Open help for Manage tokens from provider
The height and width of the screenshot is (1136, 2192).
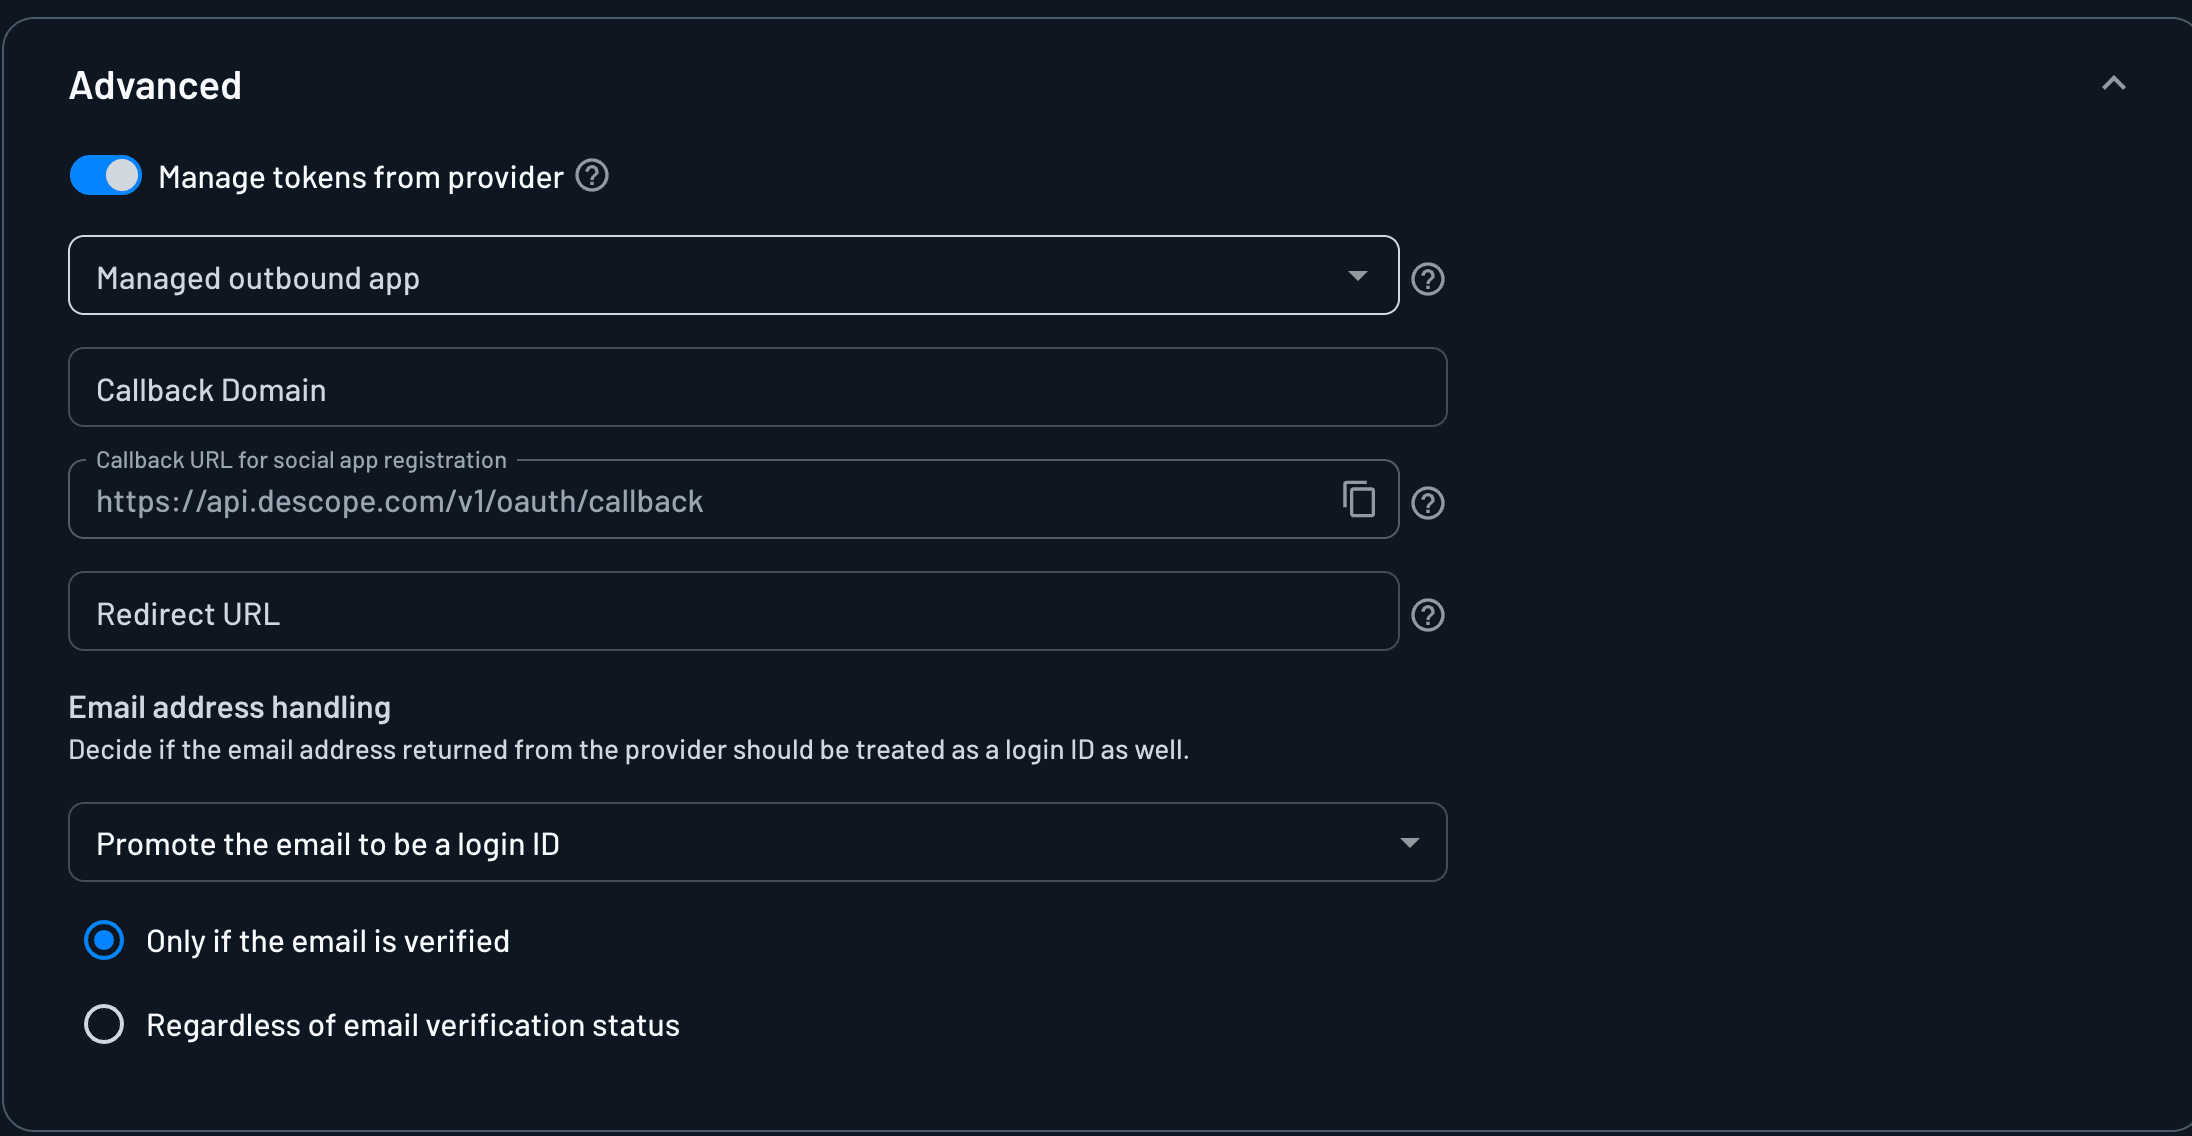point(592,176)
